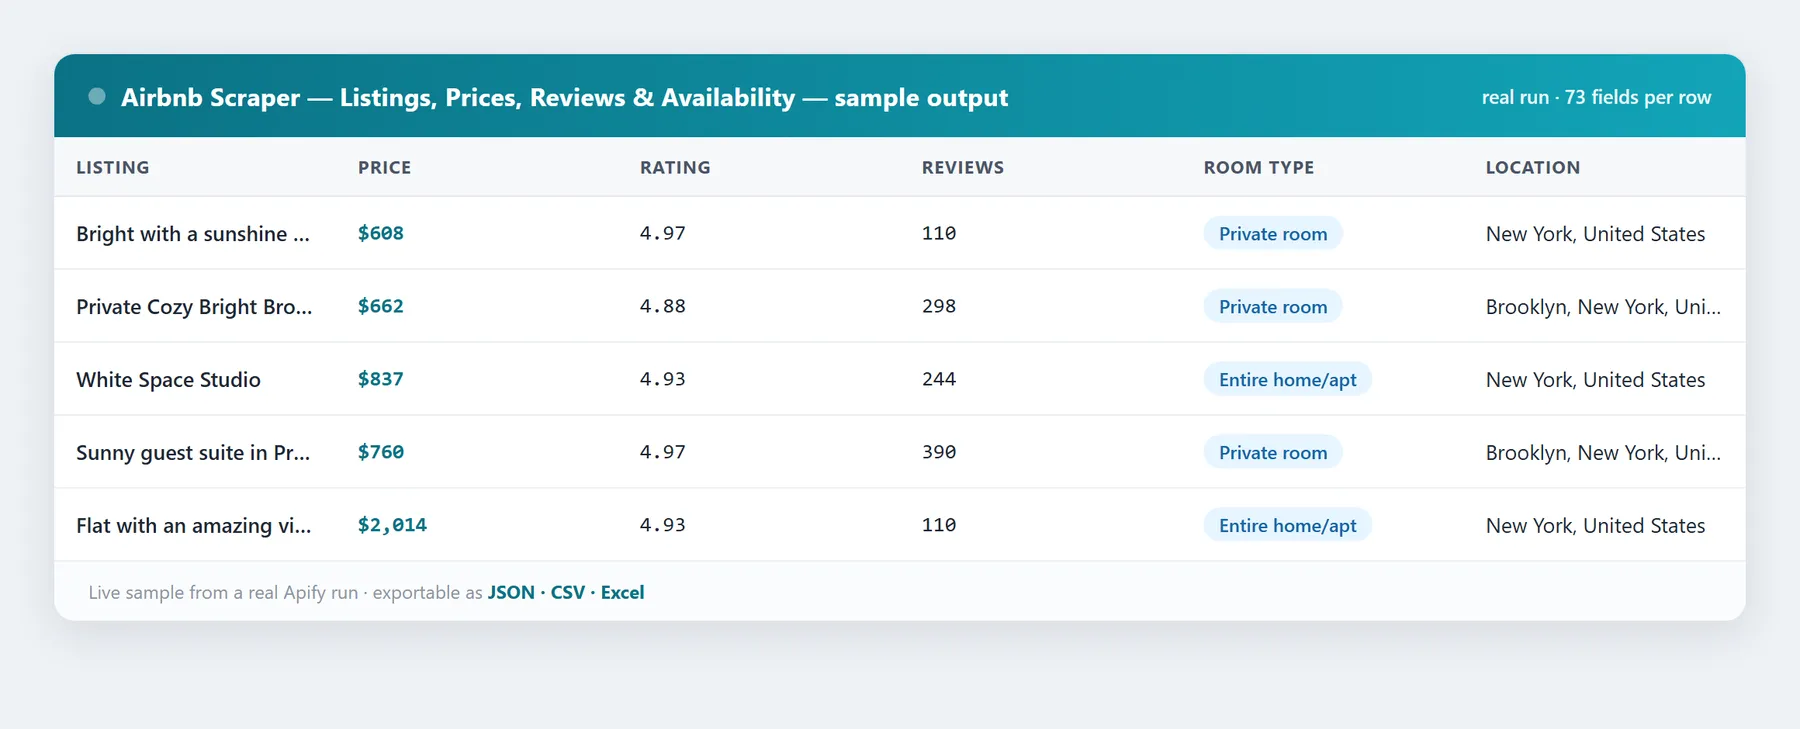Select the ROOM TYPE column header
Screen dimensions: 1800x729
(1259, 167)
